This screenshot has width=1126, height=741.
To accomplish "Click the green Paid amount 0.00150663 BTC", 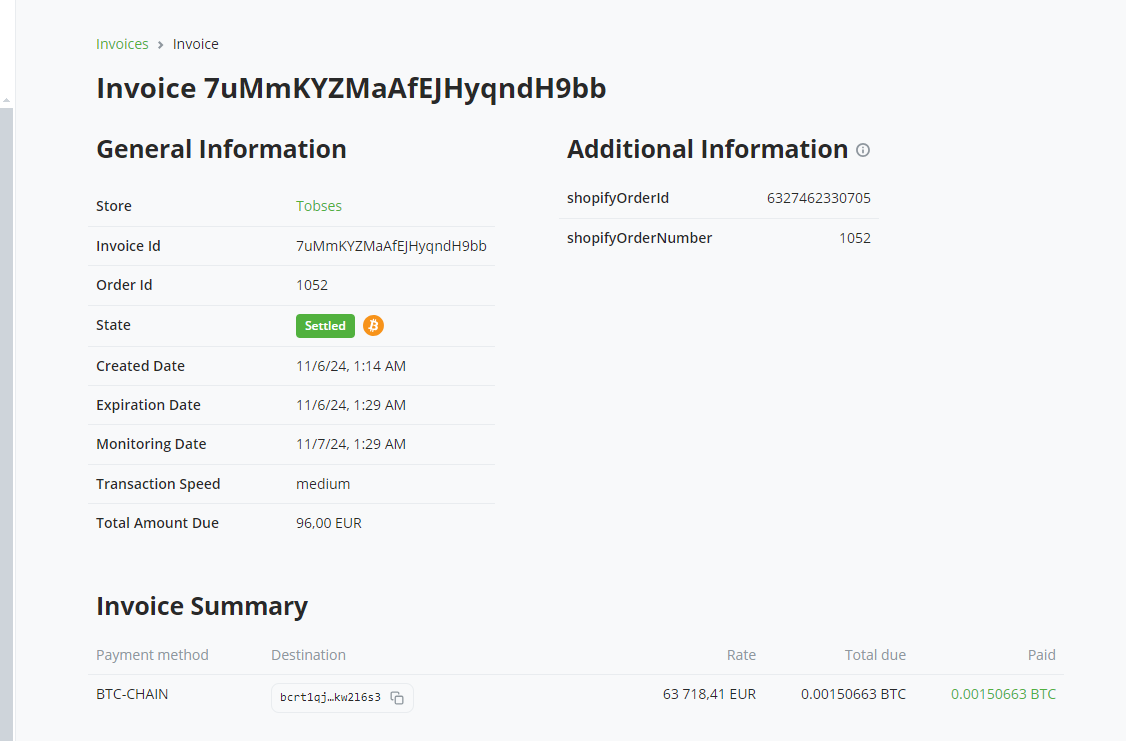I will [x=1003, y=692].
